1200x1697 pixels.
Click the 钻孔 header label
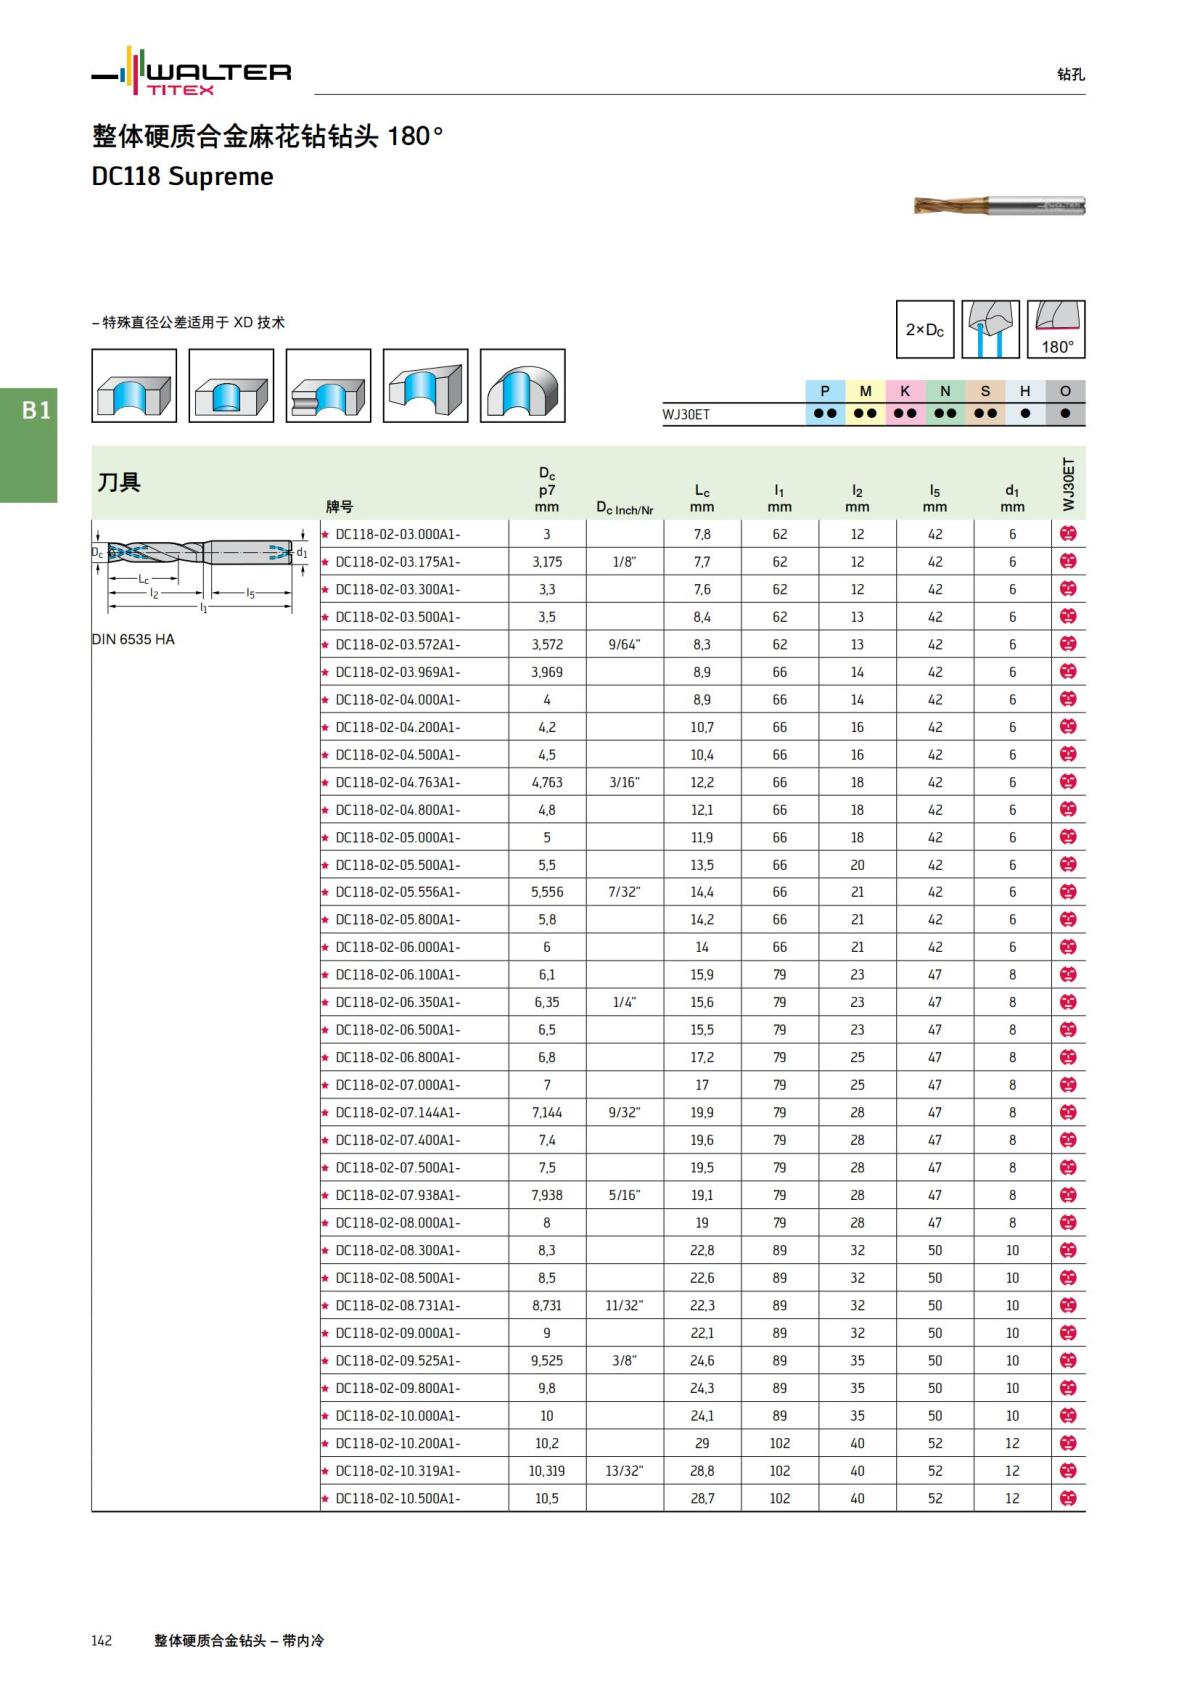[1071, 74]
